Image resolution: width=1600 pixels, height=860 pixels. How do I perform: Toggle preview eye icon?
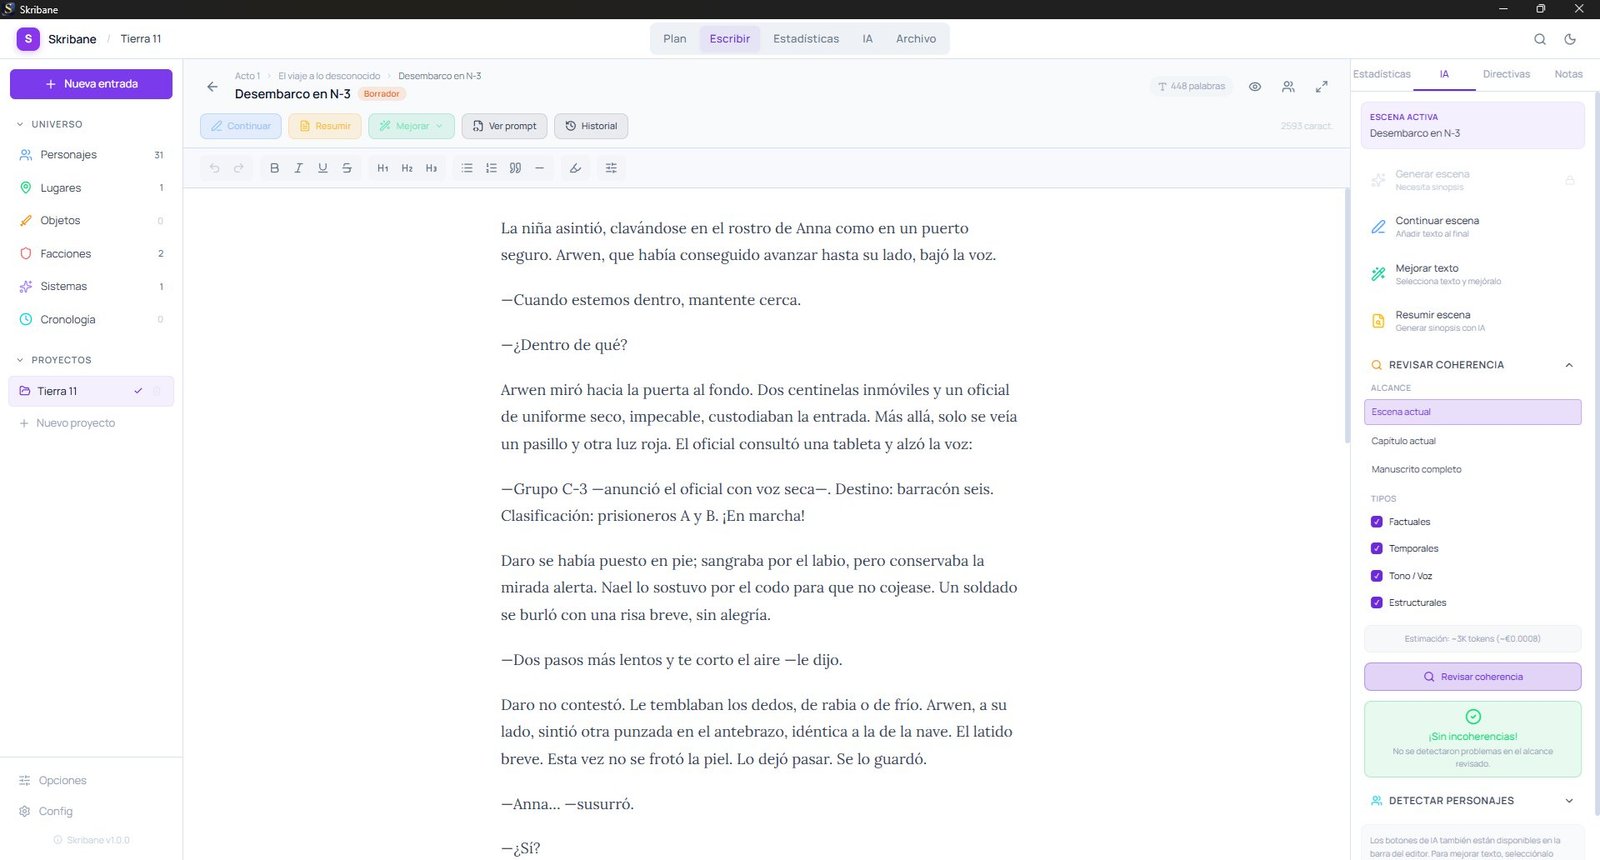coord(1255,87)
